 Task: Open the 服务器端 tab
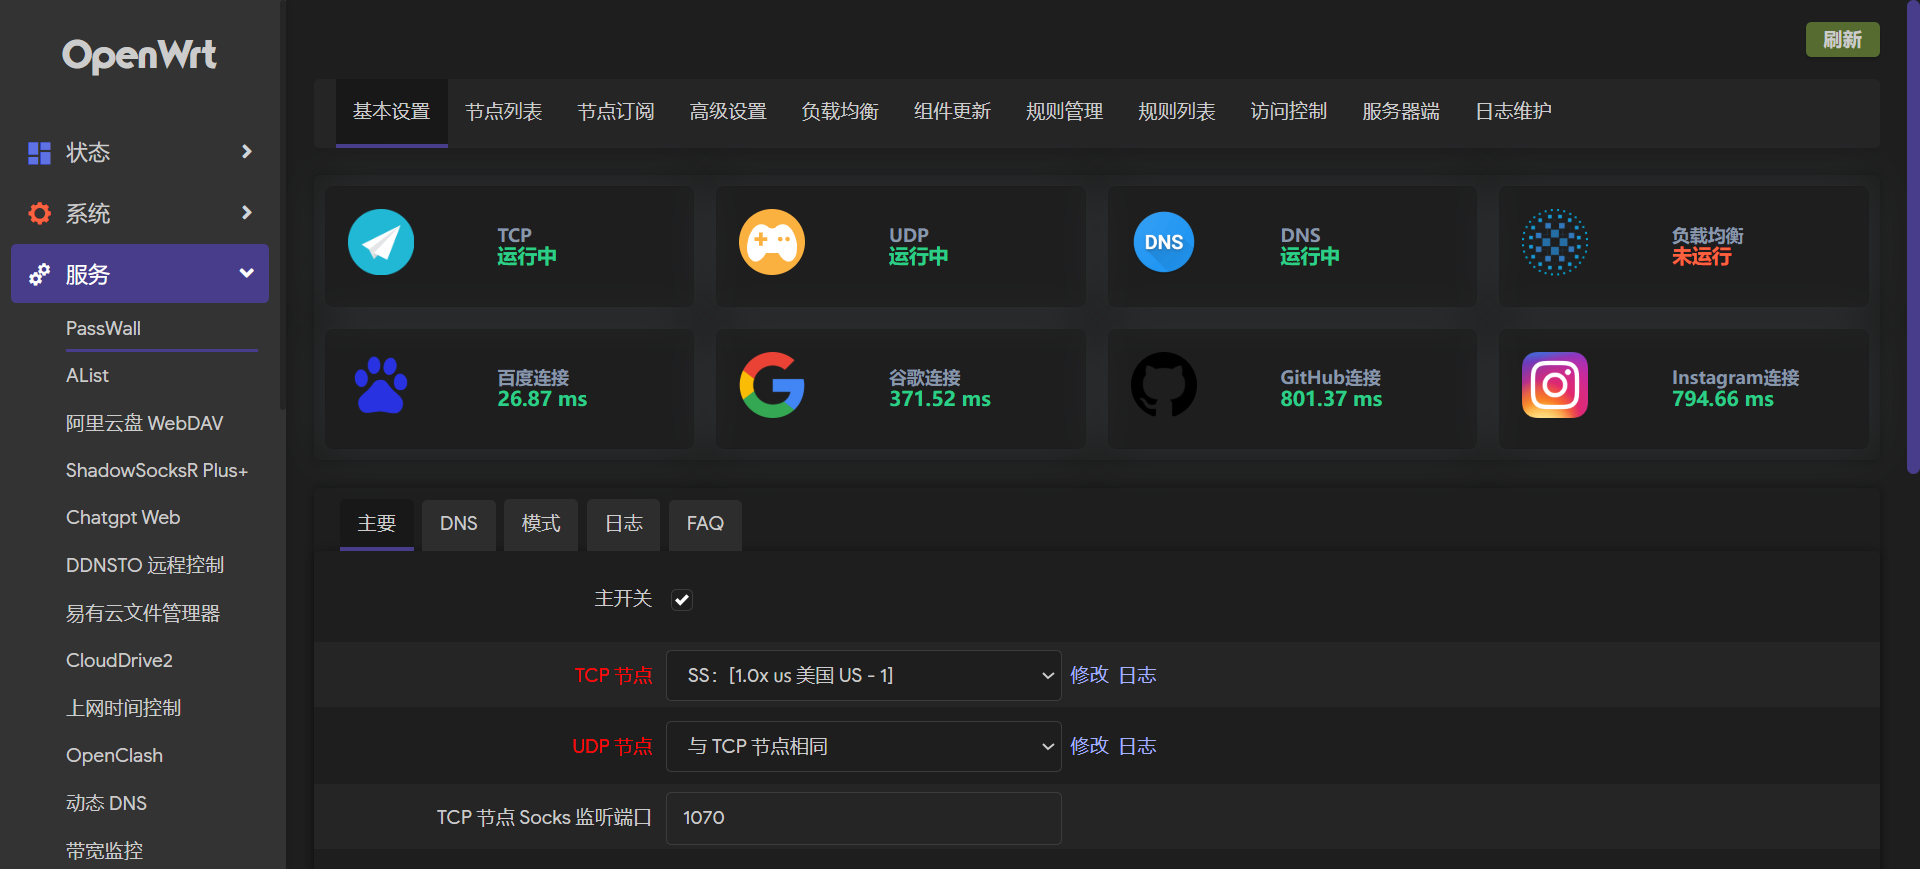(x=1401, y=112)
